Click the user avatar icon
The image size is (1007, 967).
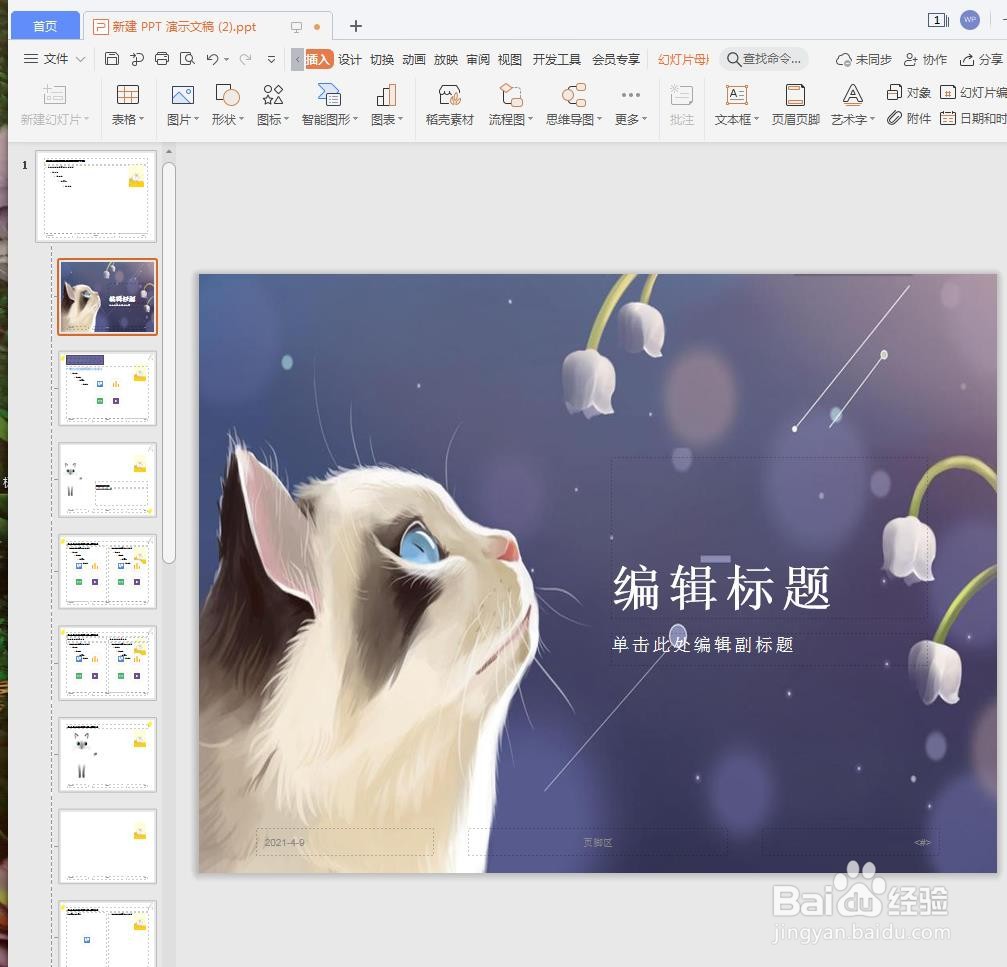[x=970, y=20]
